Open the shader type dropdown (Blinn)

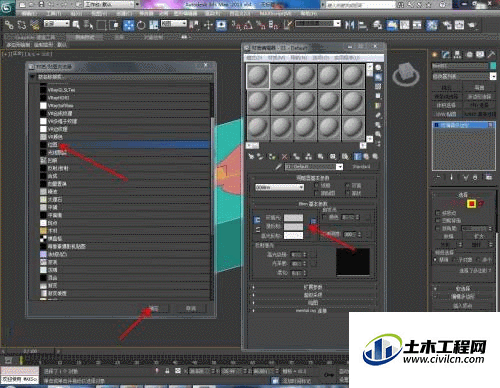279,187
